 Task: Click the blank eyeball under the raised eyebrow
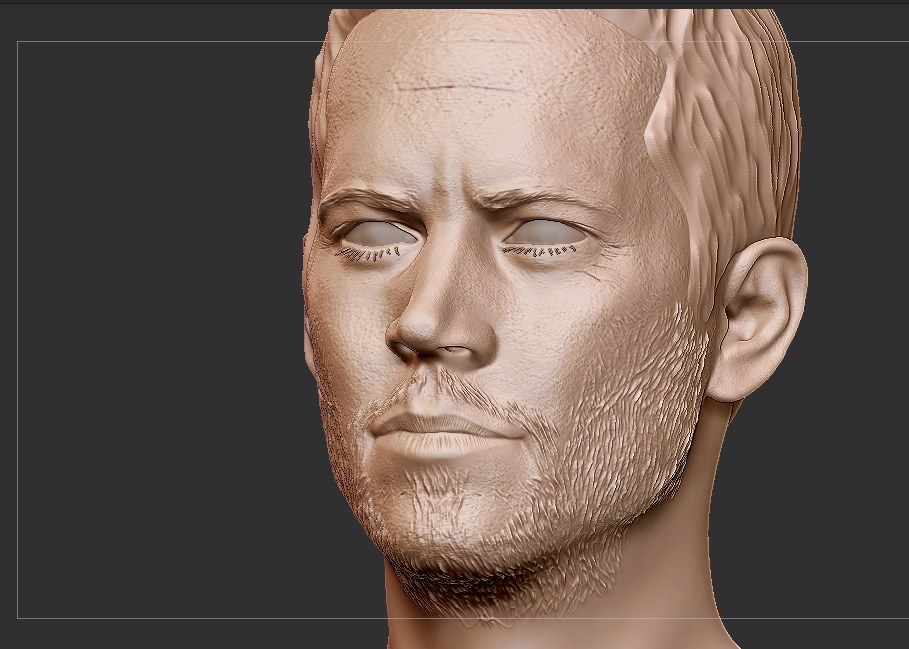tap(545, 233)
